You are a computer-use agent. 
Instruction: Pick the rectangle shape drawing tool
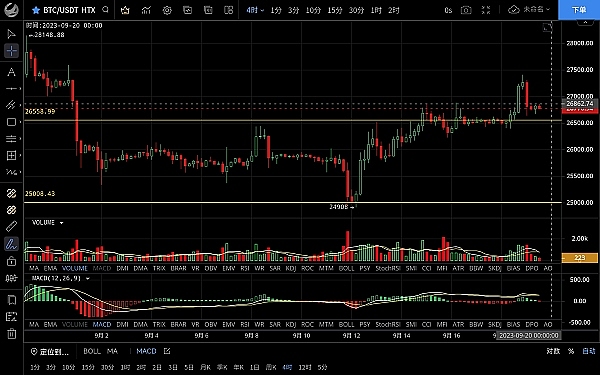(11, 122)
